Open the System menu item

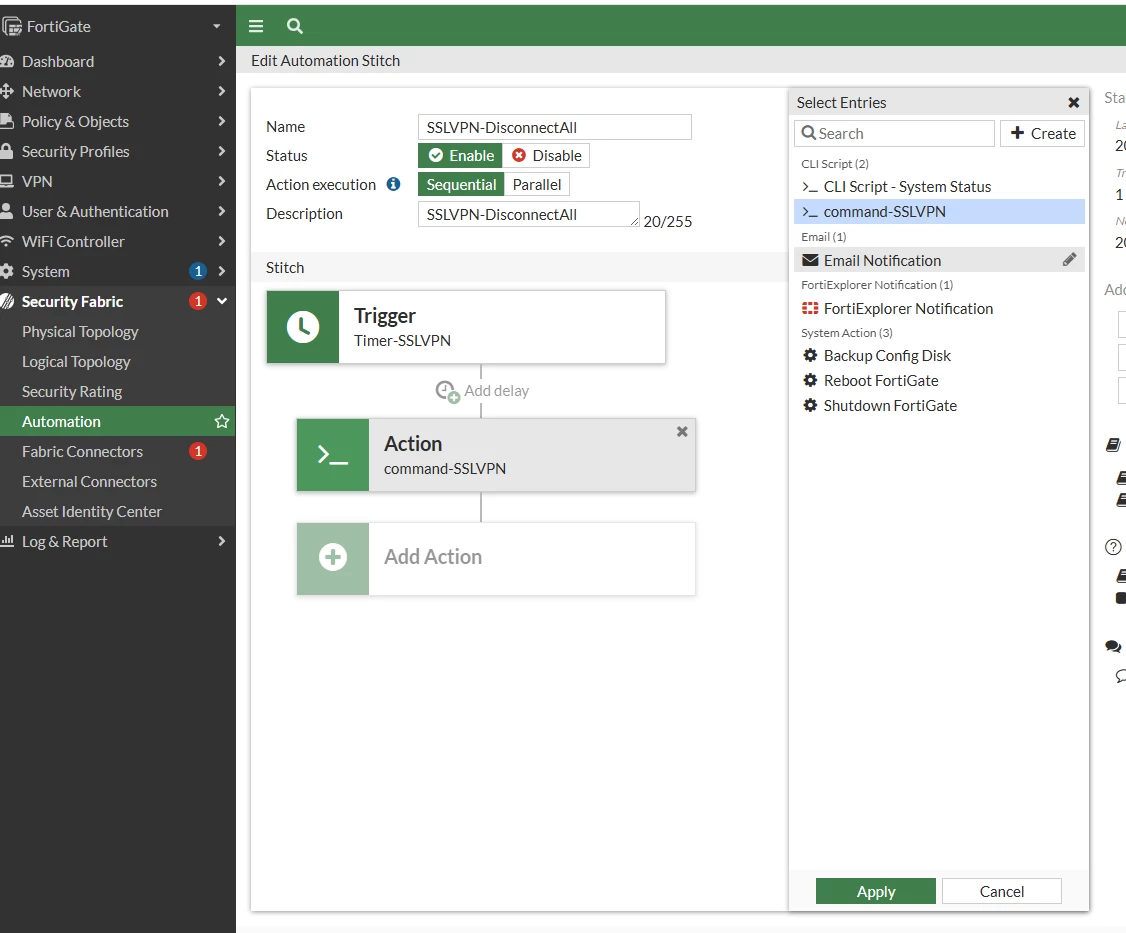(x=118, y=271)
